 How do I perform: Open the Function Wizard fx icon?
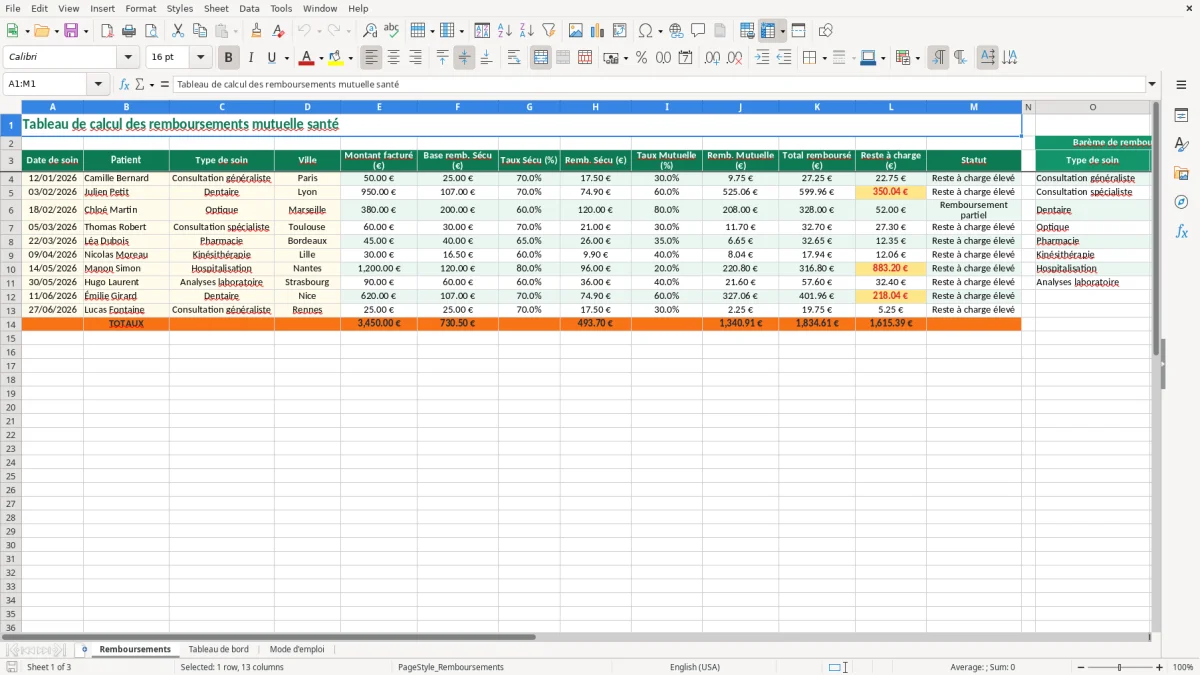[x=124, y=84]
